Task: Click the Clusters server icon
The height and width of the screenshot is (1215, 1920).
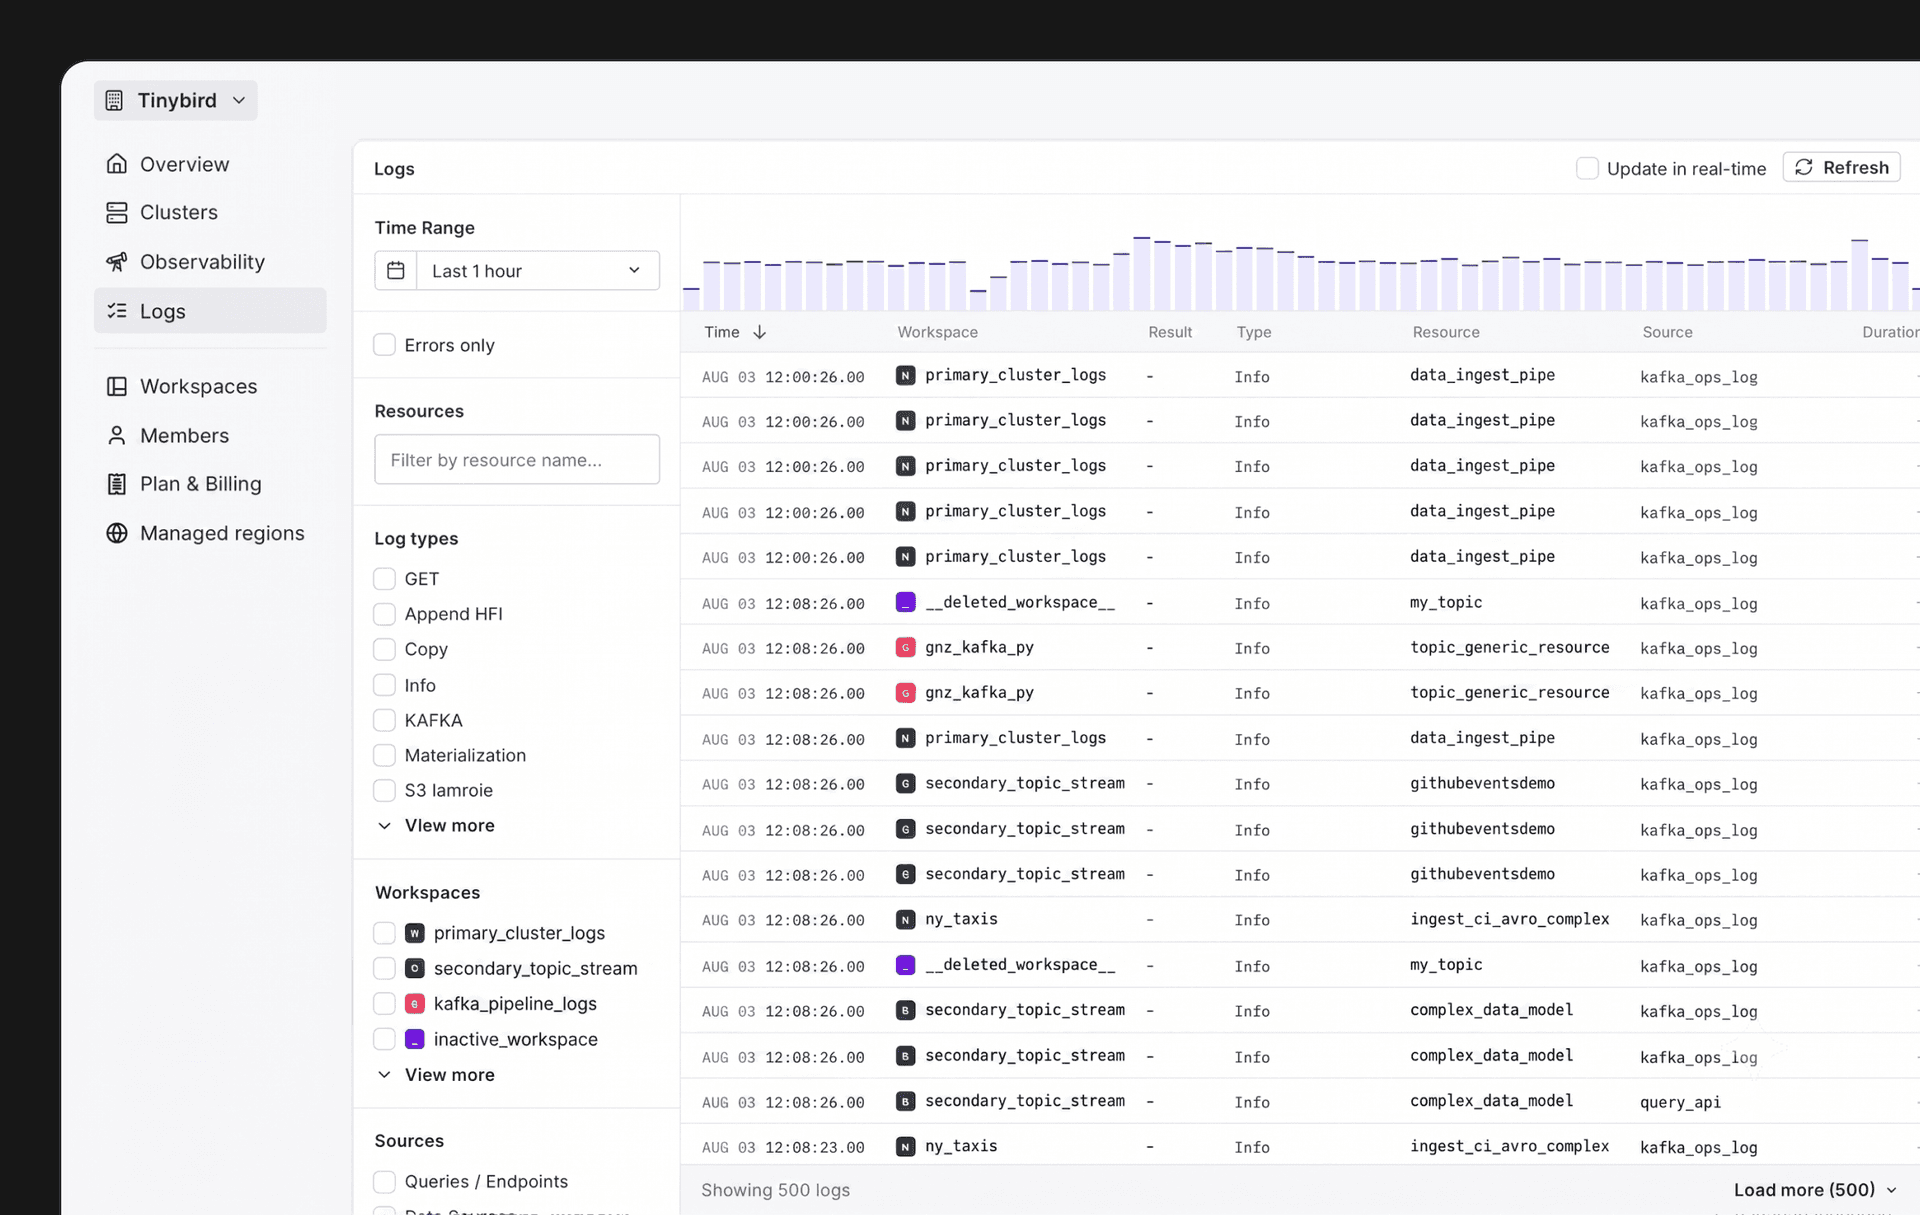Action: [117, 212]
